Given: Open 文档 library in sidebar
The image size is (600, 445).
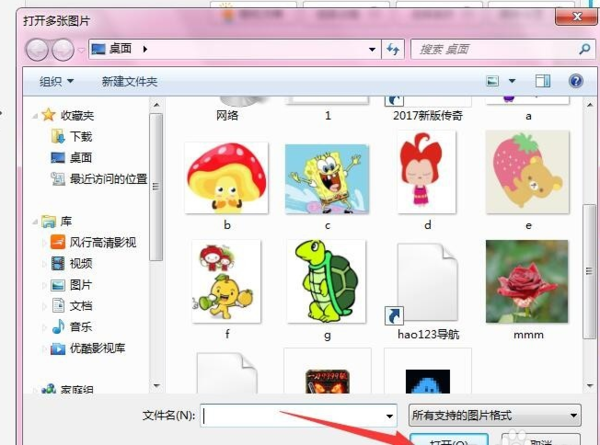Looking at the screenshot, I should point(72,306).
